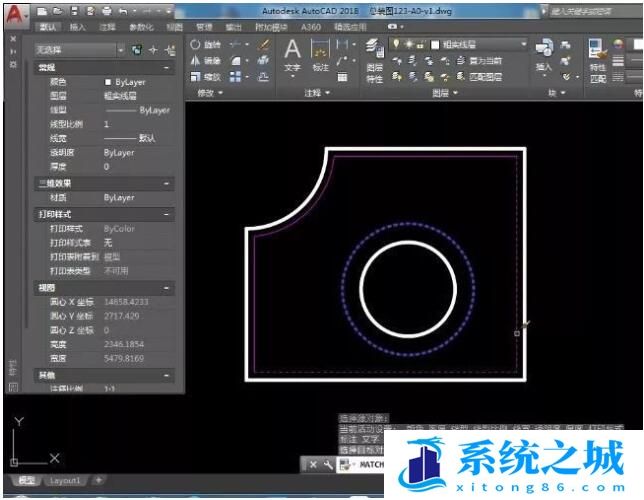Image resolution: width=644 pixels, height=500 pixels.
Task: Click the Insert block (插入) icon
Action: click(544, 56)
